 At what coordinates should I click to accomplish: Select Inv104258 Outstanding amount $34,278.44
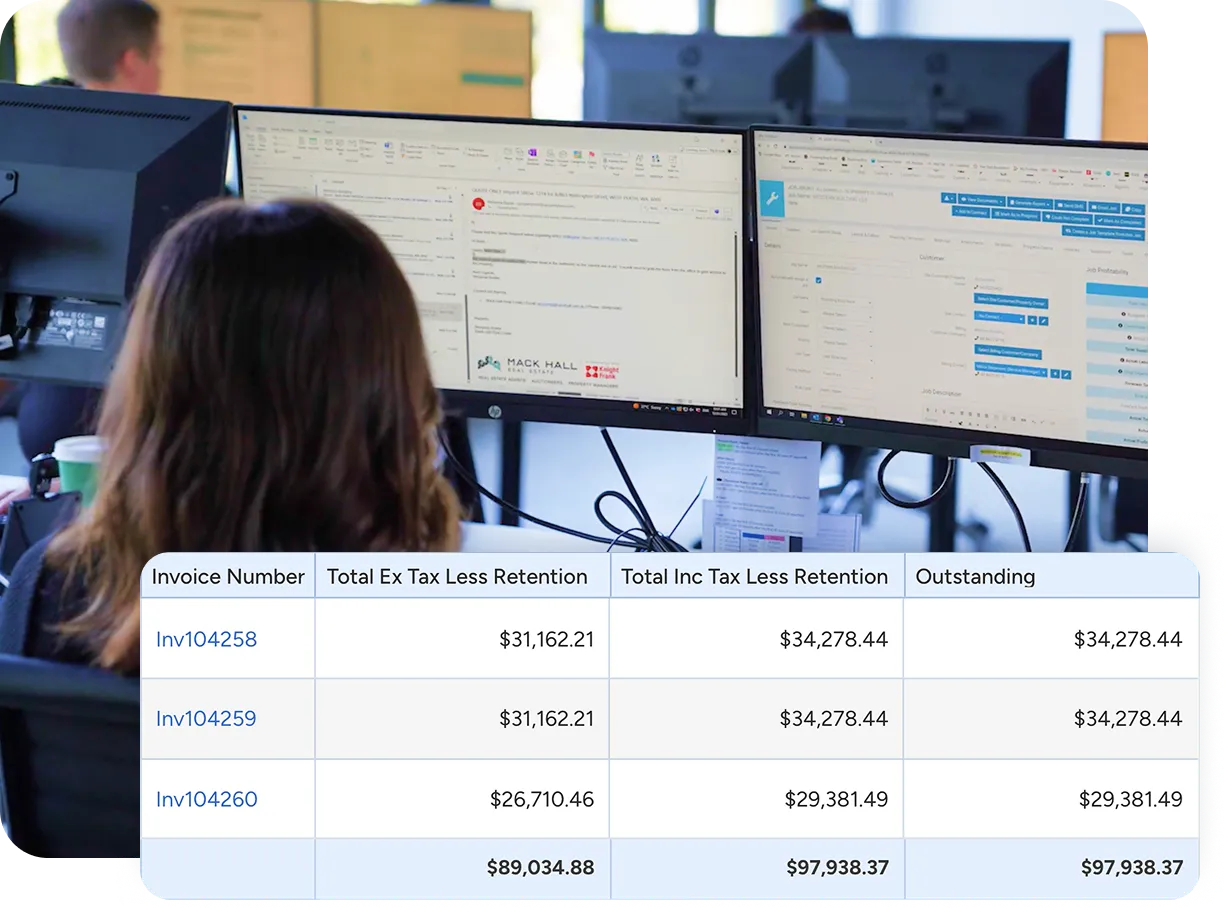[1128, 639]
